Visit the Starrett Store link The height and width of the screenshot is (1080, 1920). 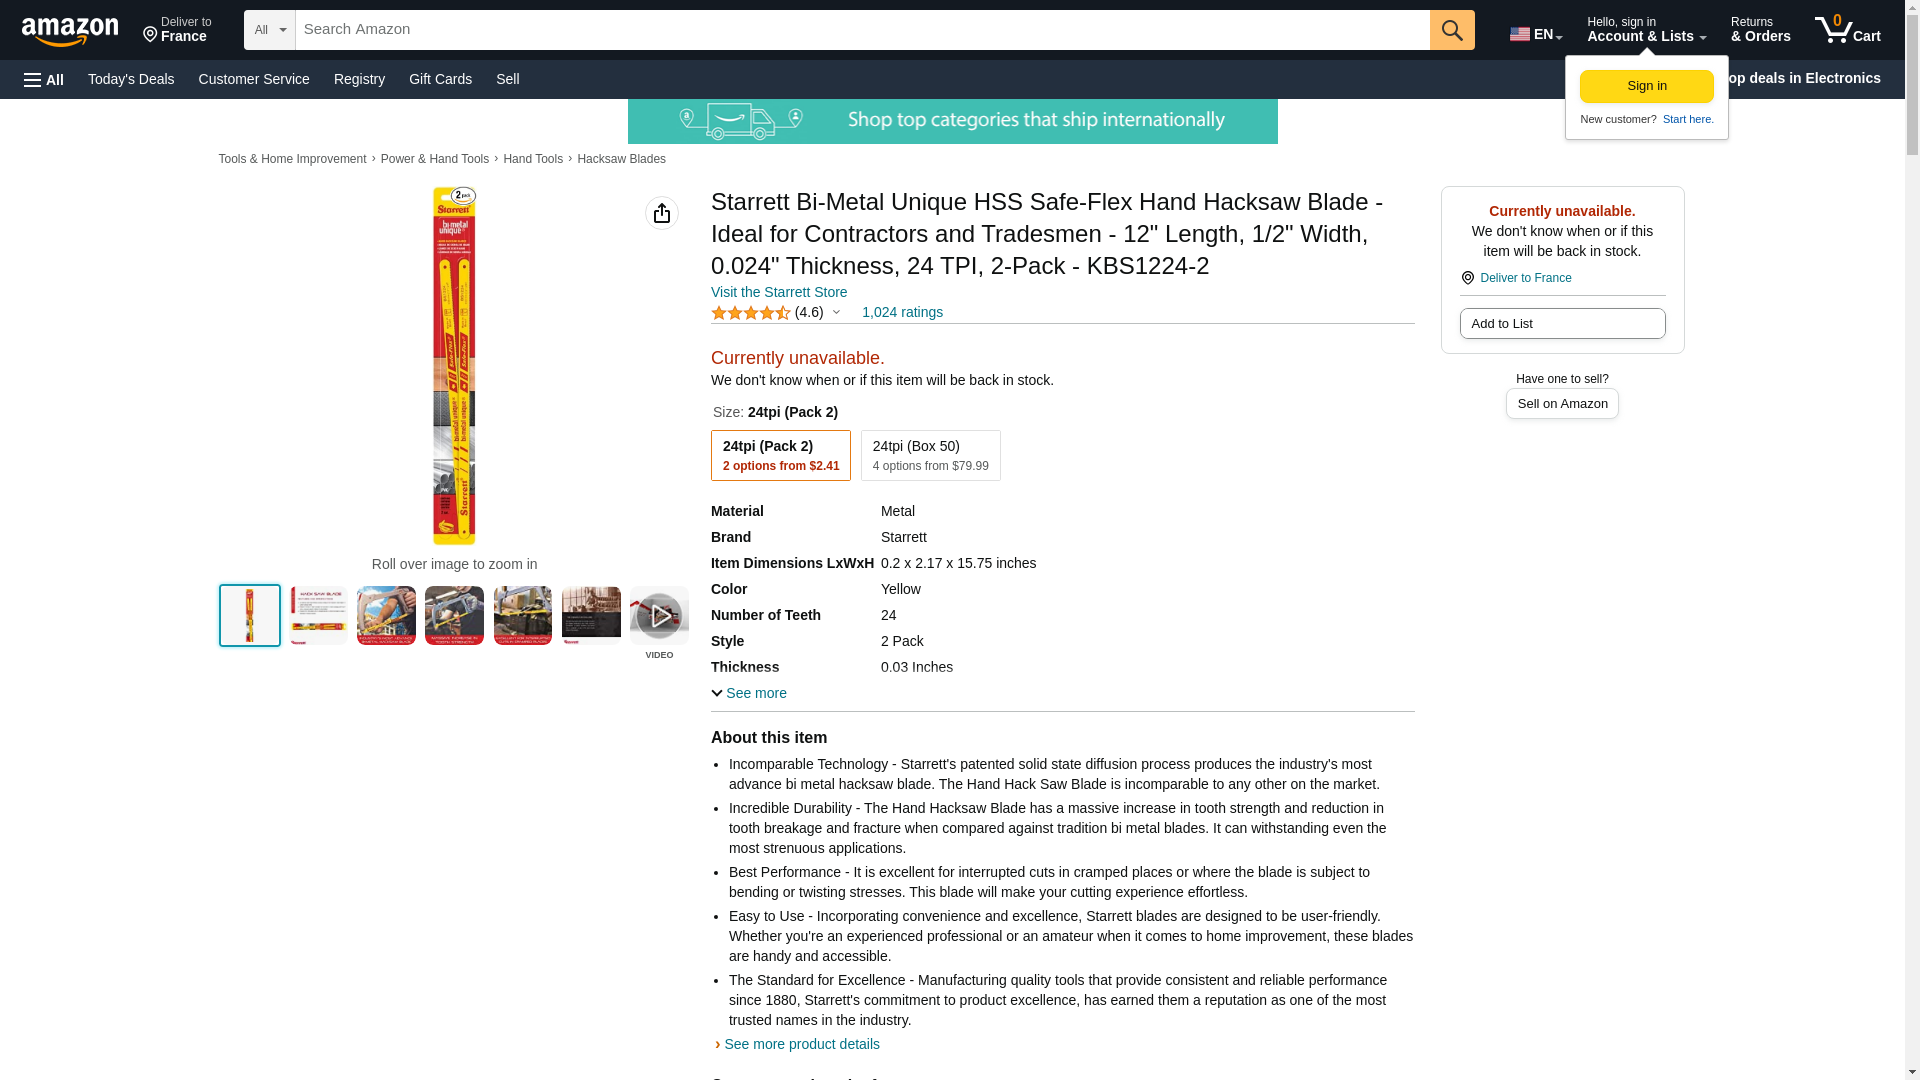coord(779,292)
